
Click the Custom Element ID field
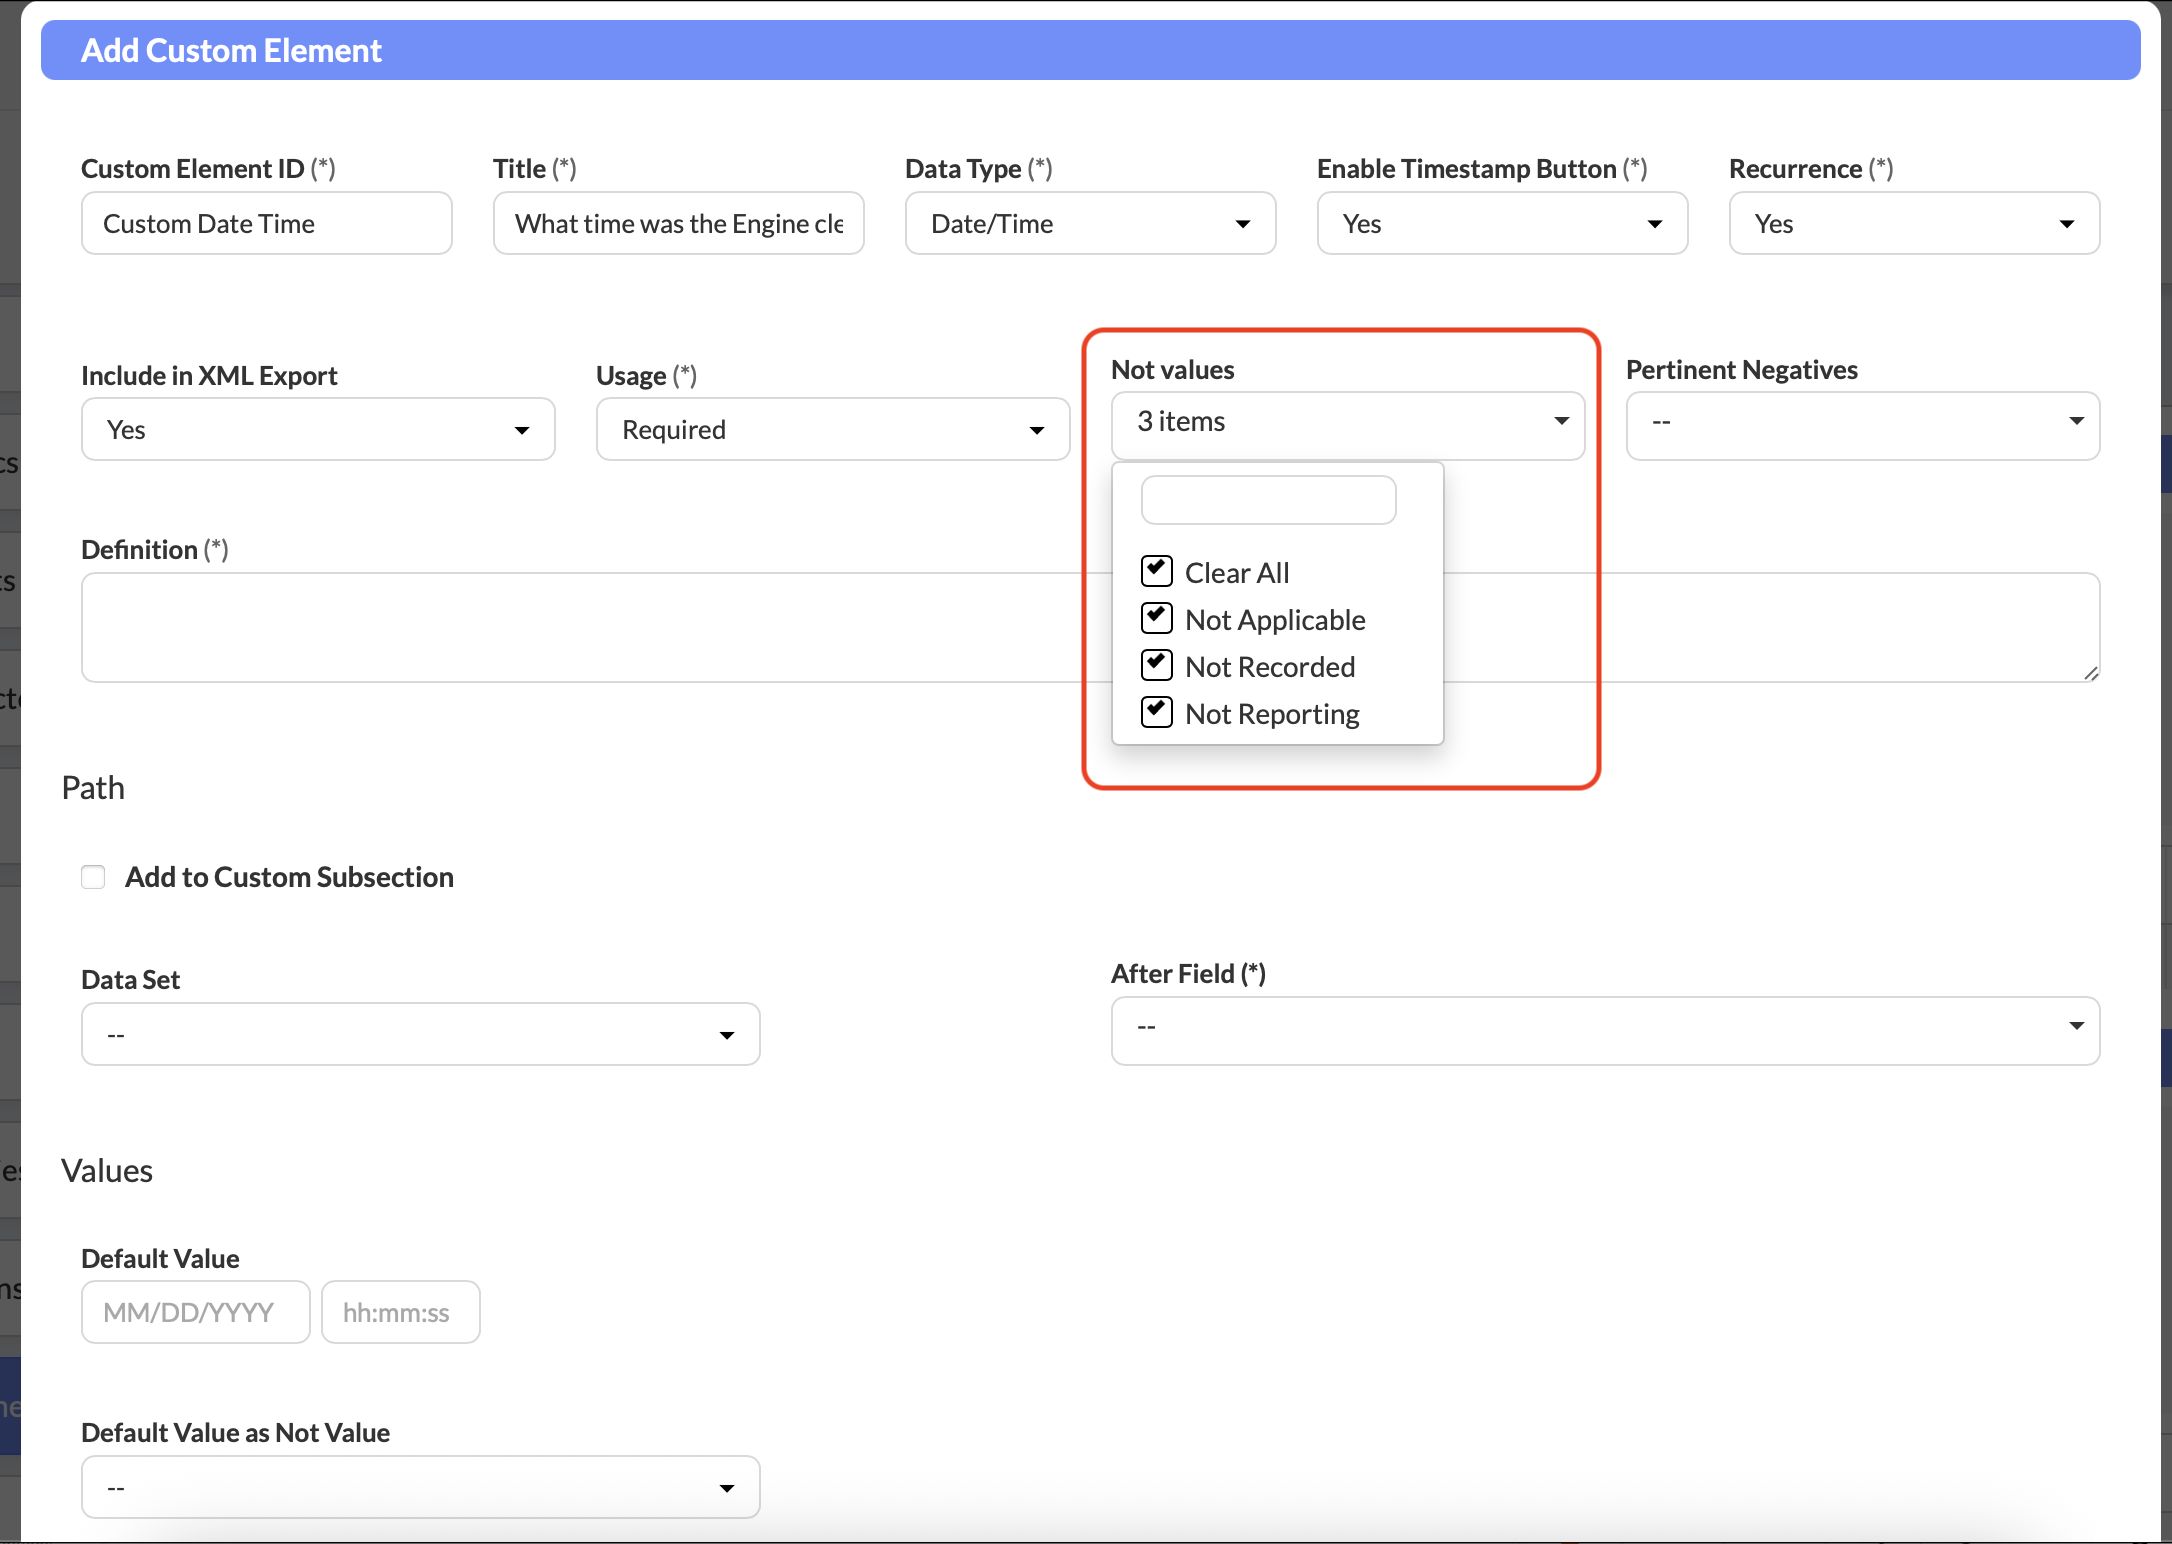(x=267, y=224)
